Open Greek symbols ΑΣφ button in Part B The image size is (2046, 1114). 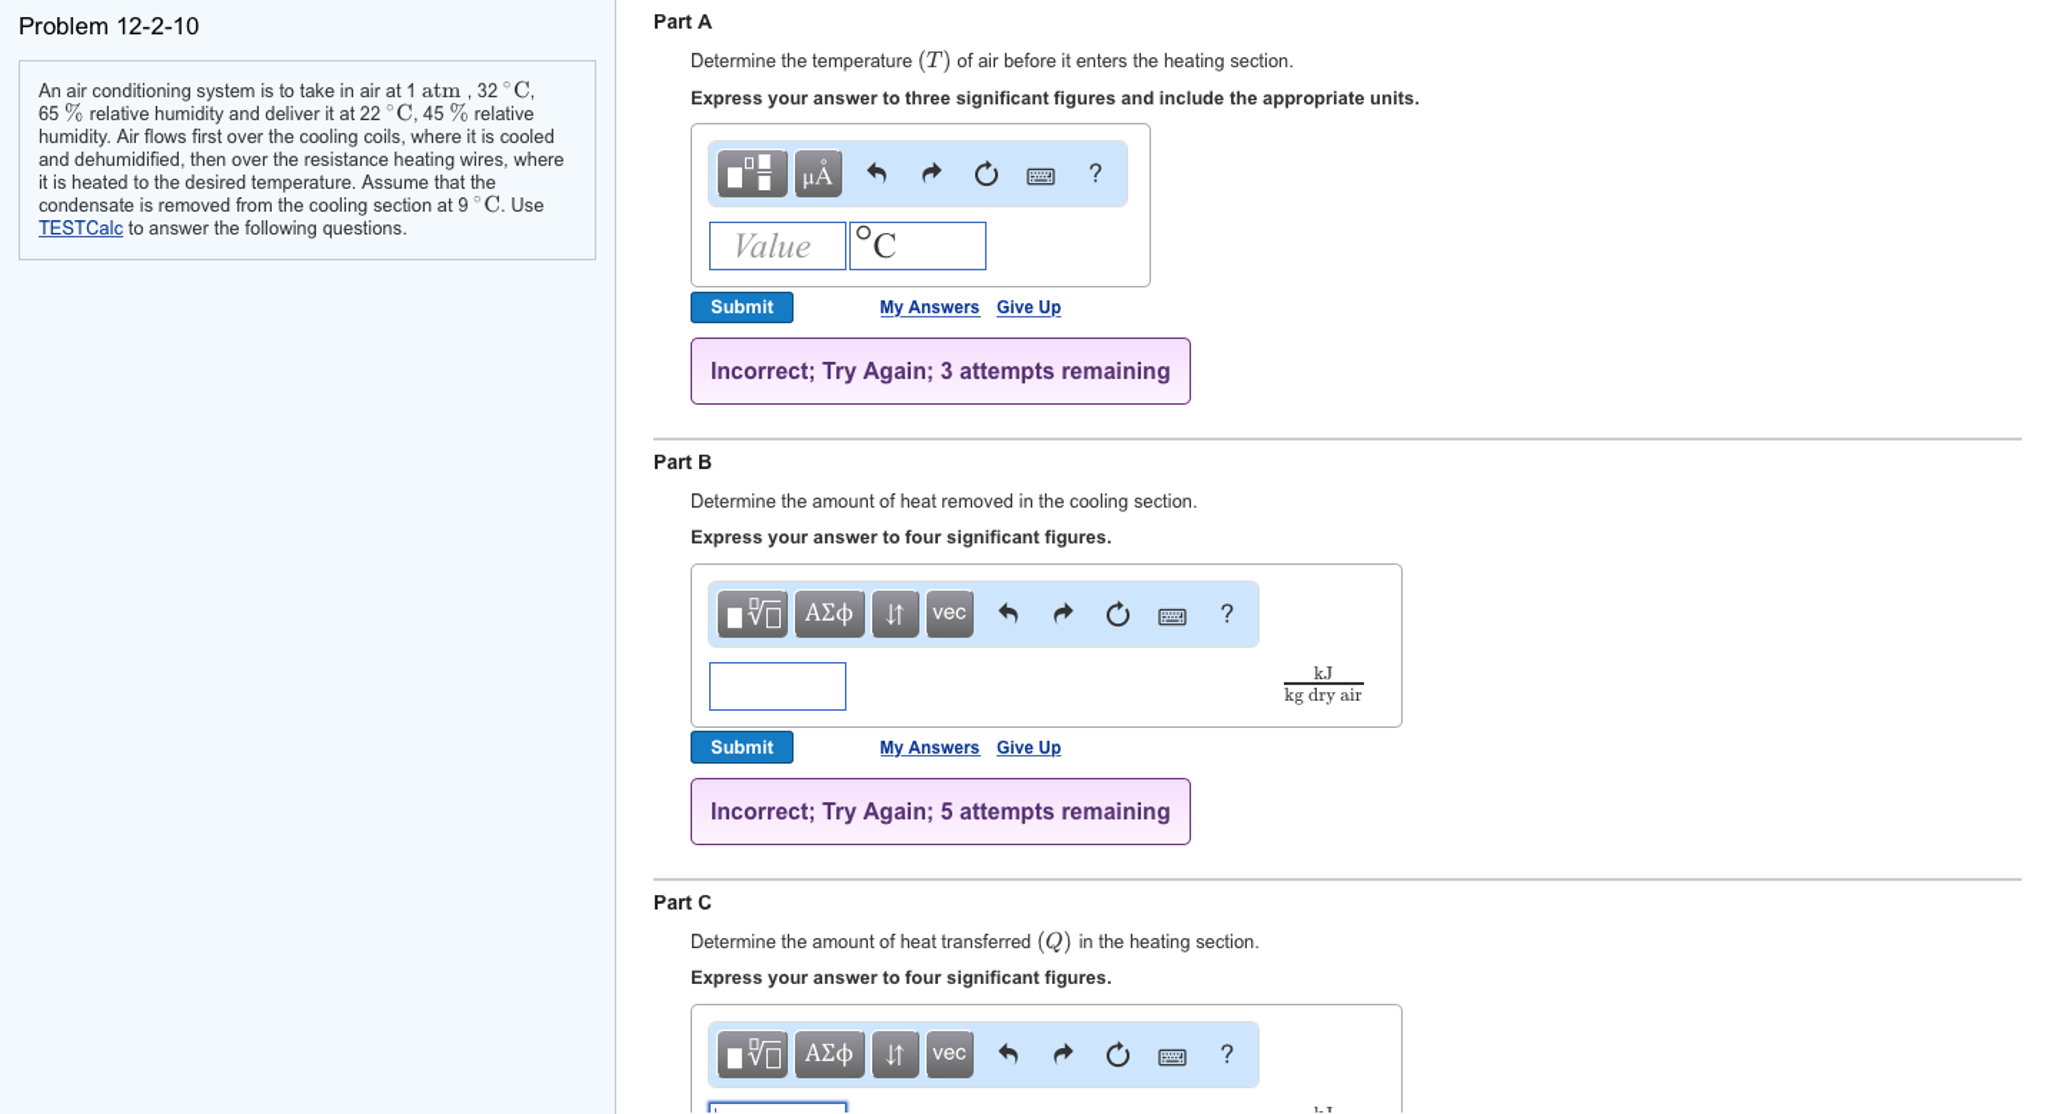(x=829, y=614)
